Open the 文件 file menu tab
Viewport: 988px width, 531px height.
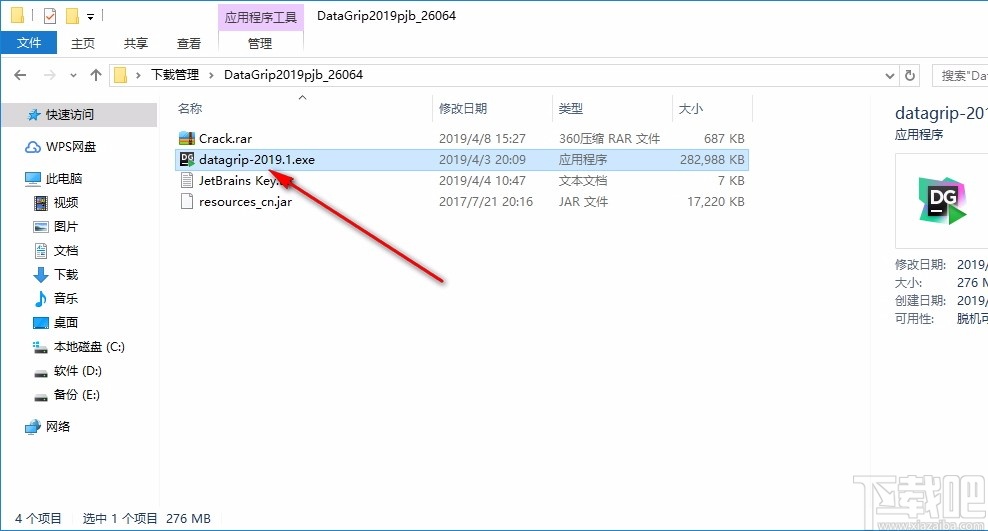point(29,43)
